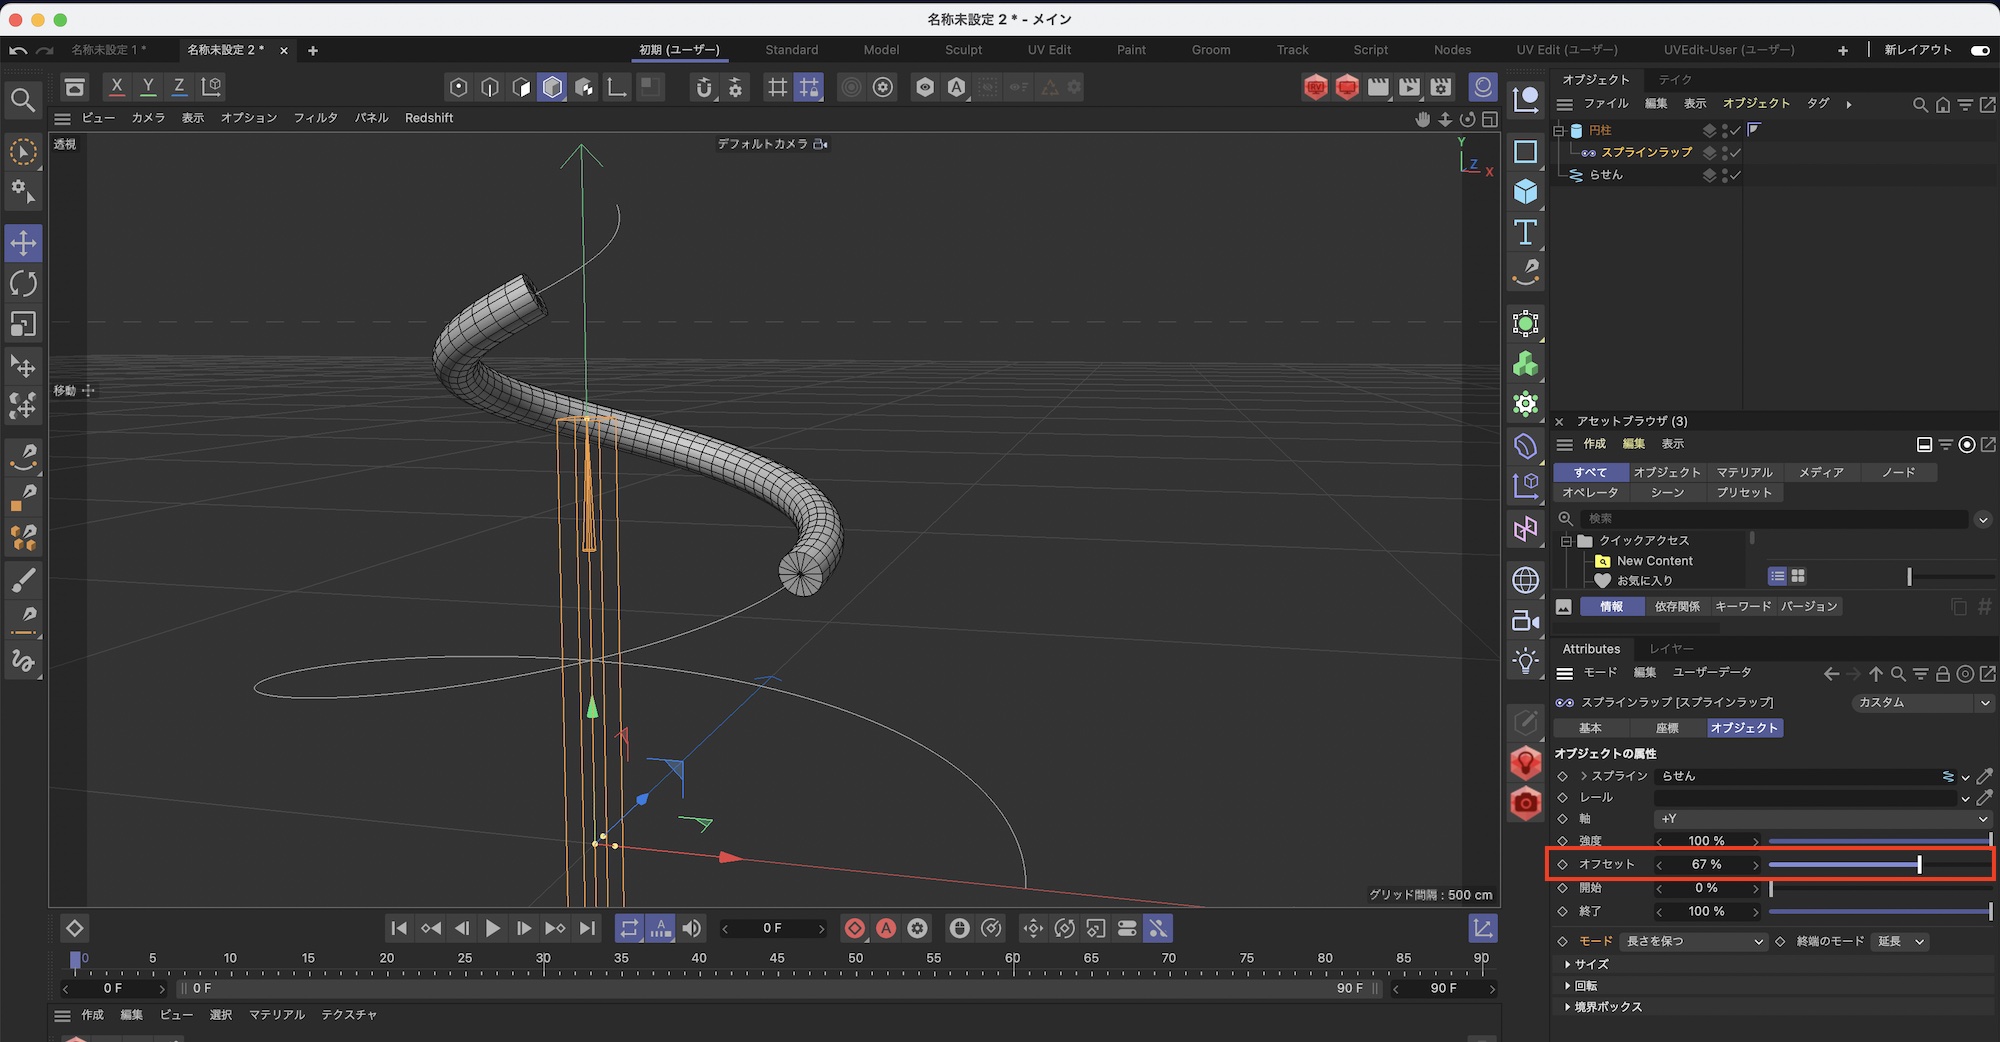Expand the サイズ section
The width and height of the screenshot is (2000, 1042).
[1591, 964]
